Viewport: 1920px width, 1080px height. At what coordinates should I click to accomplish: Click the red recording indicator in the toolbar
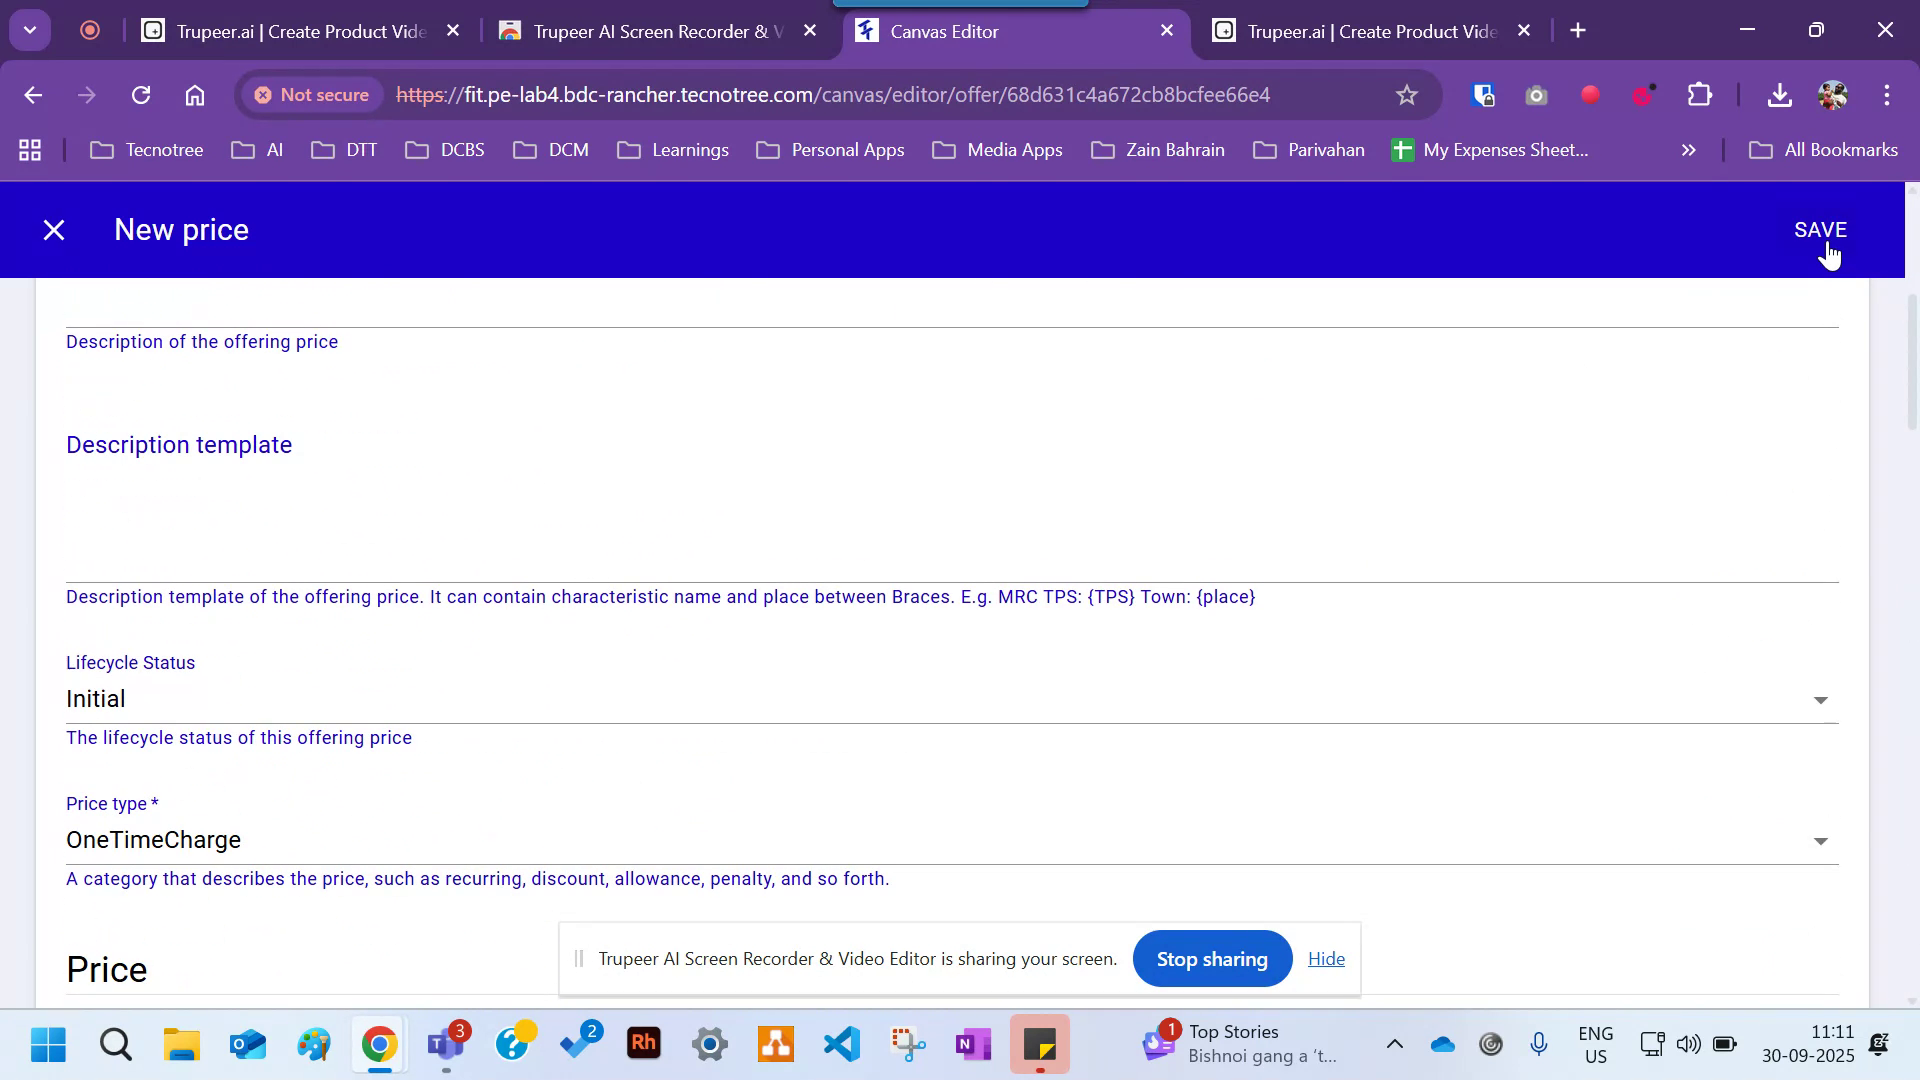tap(1590, 95)
